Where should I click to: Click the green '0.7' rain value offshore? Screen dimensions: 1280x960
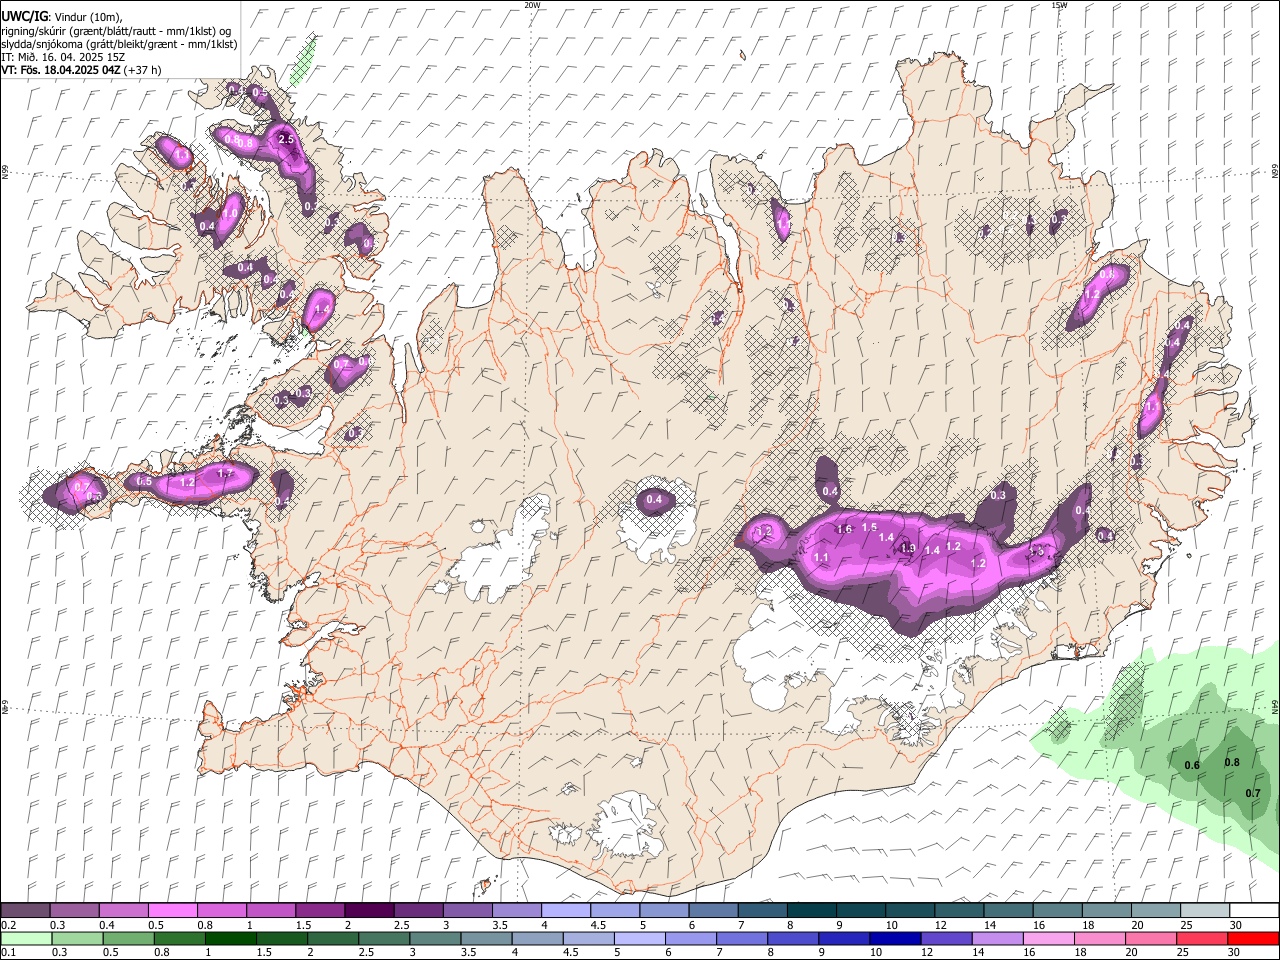(x=1252, y=793)
